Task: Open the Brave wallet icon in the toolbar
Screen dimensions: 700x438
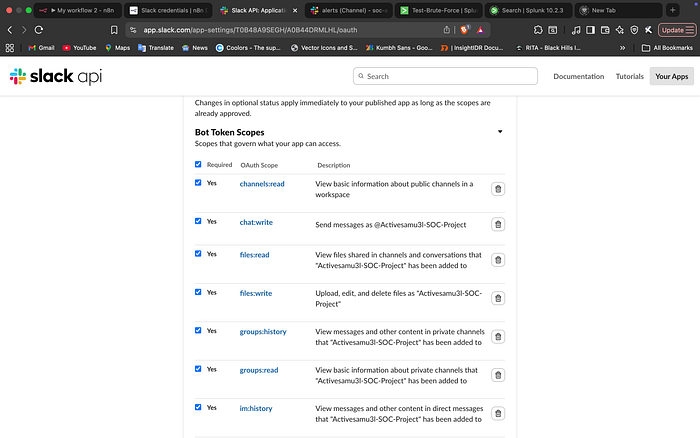Action: 605,30
